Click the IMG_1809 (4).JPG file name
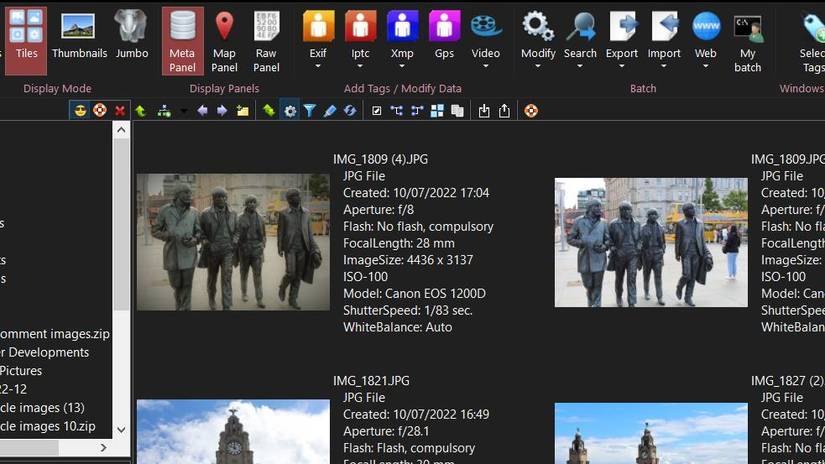Image resolution: width=825 pixels, height=464 pixels. [380, 159]
